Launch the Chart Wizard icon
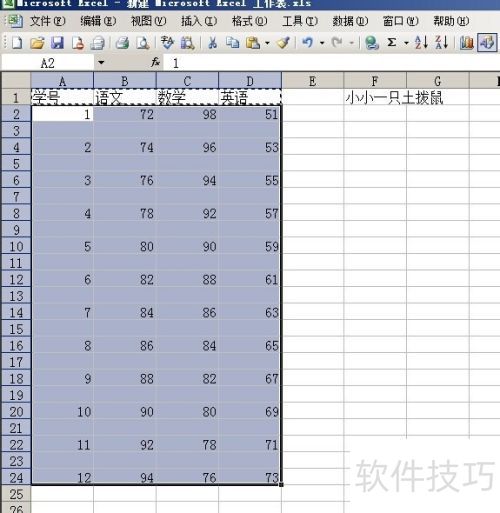500x513 pixels. [466, 43]
